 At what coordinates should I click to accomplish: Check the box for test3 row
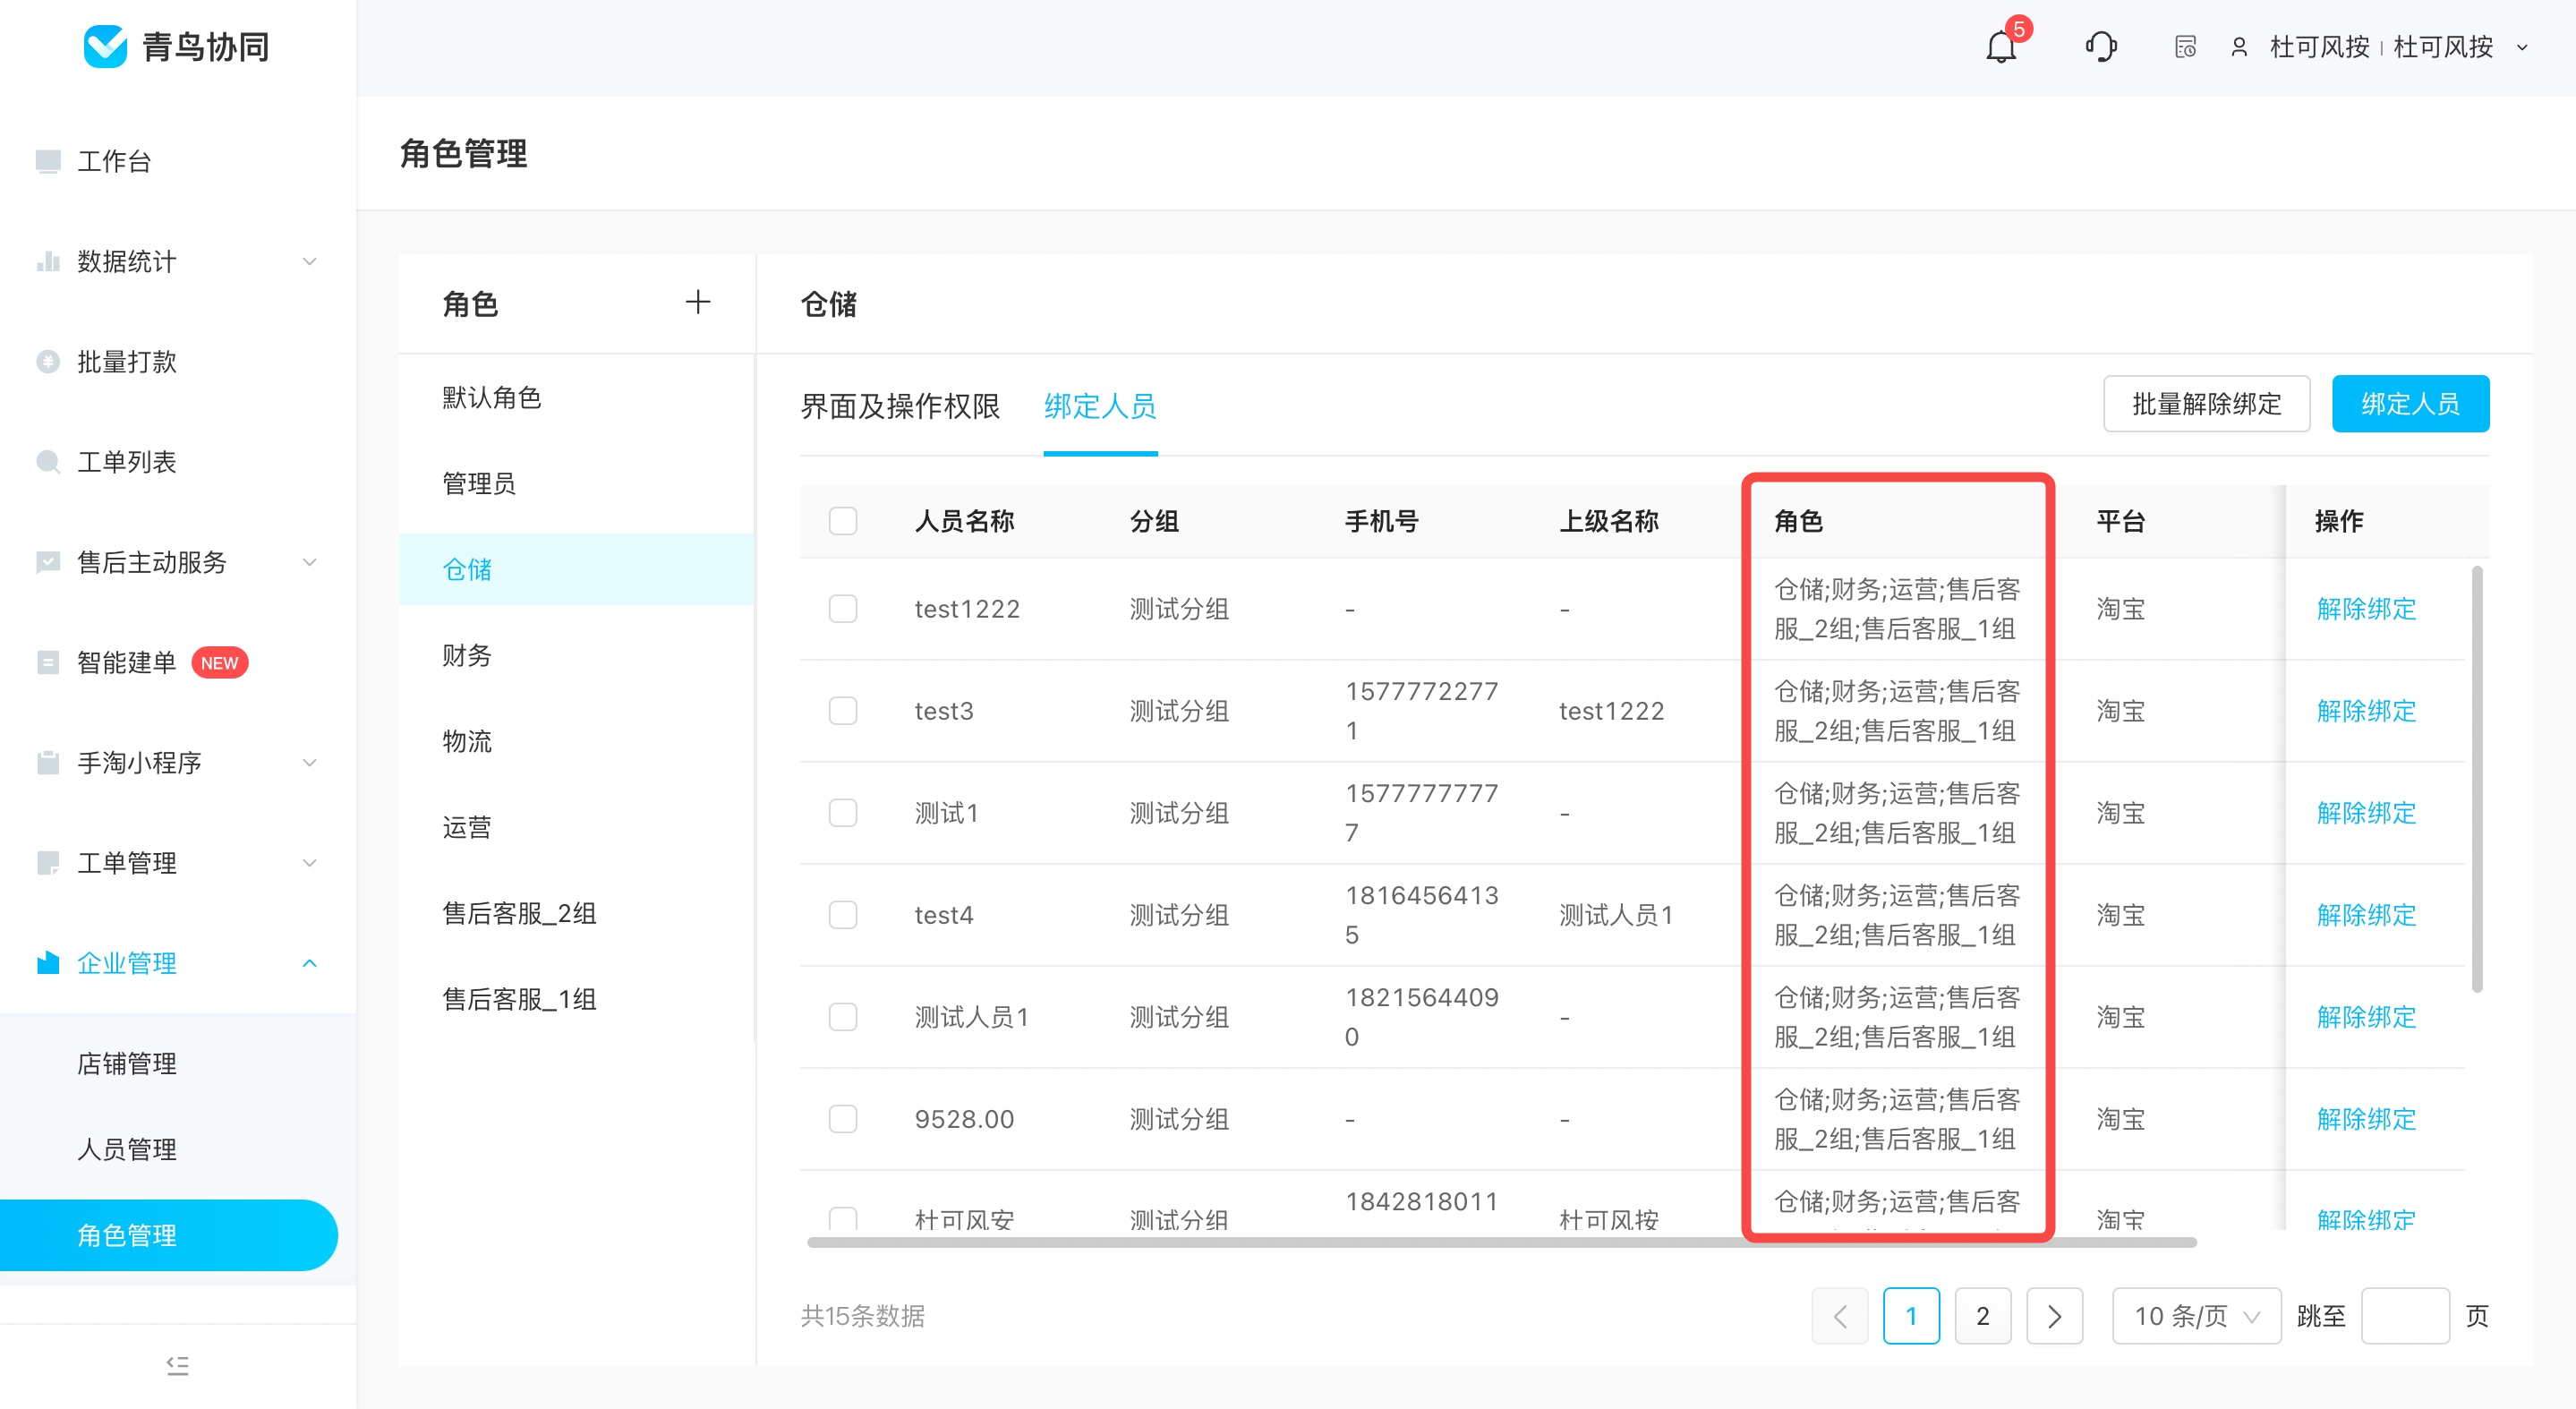(843, 711)
